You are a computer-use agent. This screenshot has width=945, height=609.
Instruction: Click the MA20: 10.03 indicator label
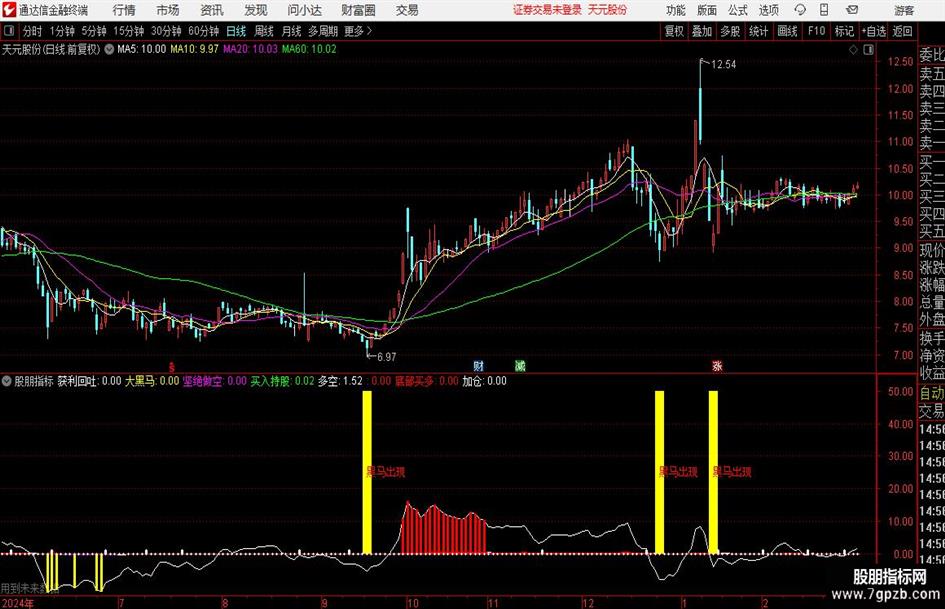(250, 49)
